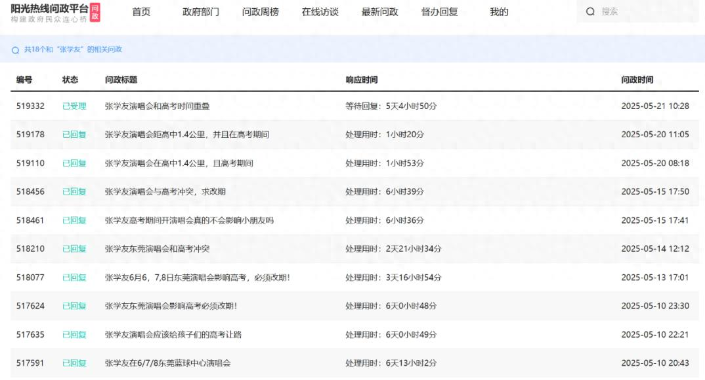Click the date 2025-05-20 08:18

655,163
